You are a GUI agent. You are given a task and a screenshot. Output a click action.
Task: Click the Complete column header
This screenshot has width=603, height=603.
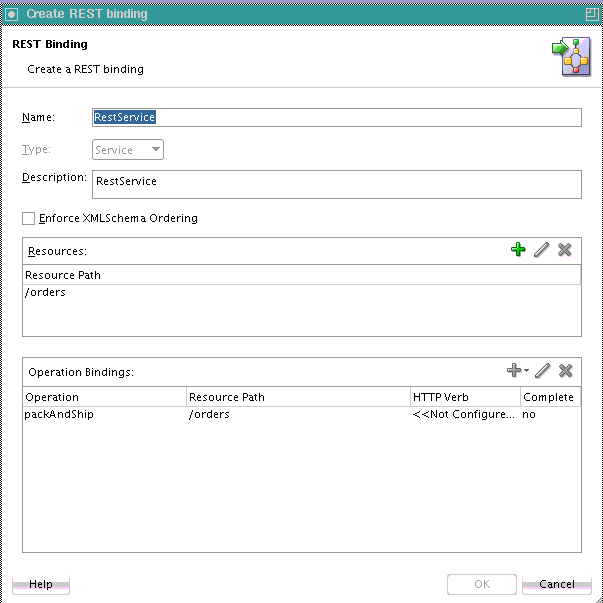pos(550,397)
